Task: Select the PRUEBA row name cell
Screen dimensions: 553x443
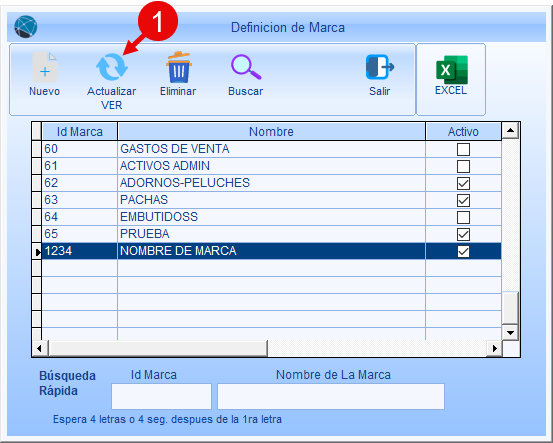Action: [x=271, y=234]
